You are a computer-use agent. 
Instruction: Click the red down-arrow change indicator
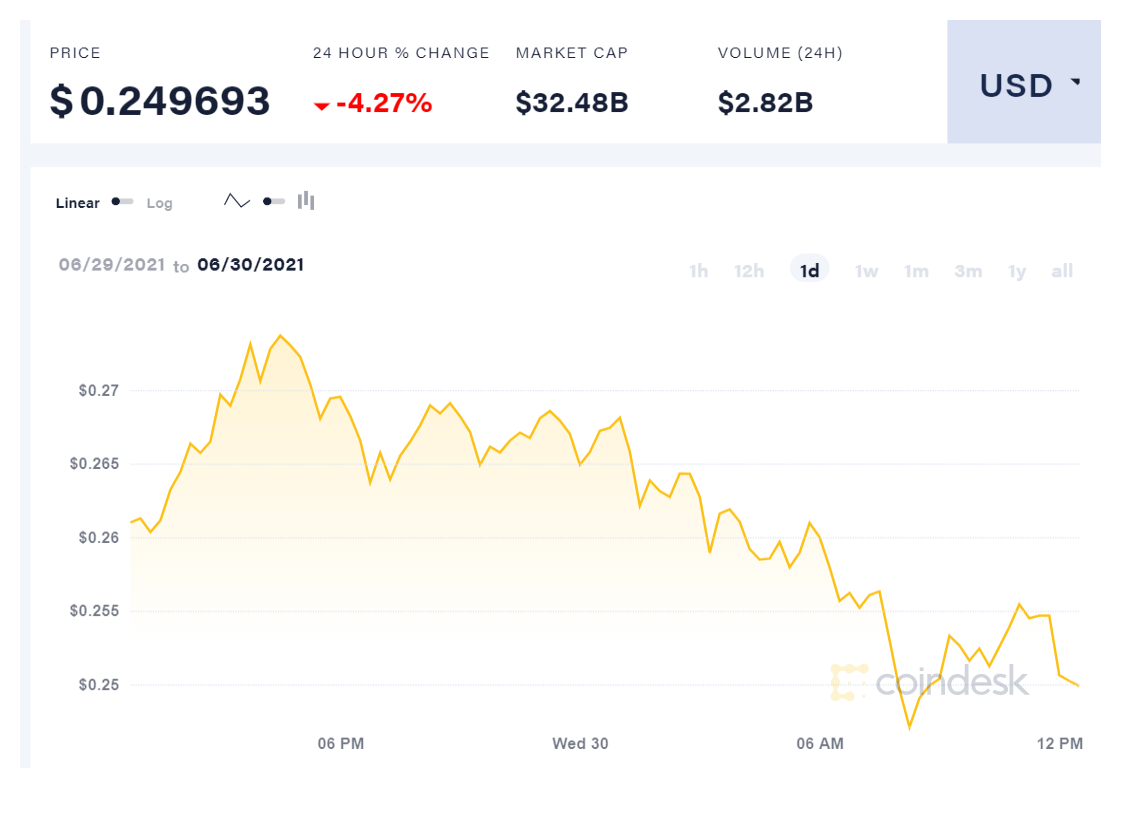point(321,105)
